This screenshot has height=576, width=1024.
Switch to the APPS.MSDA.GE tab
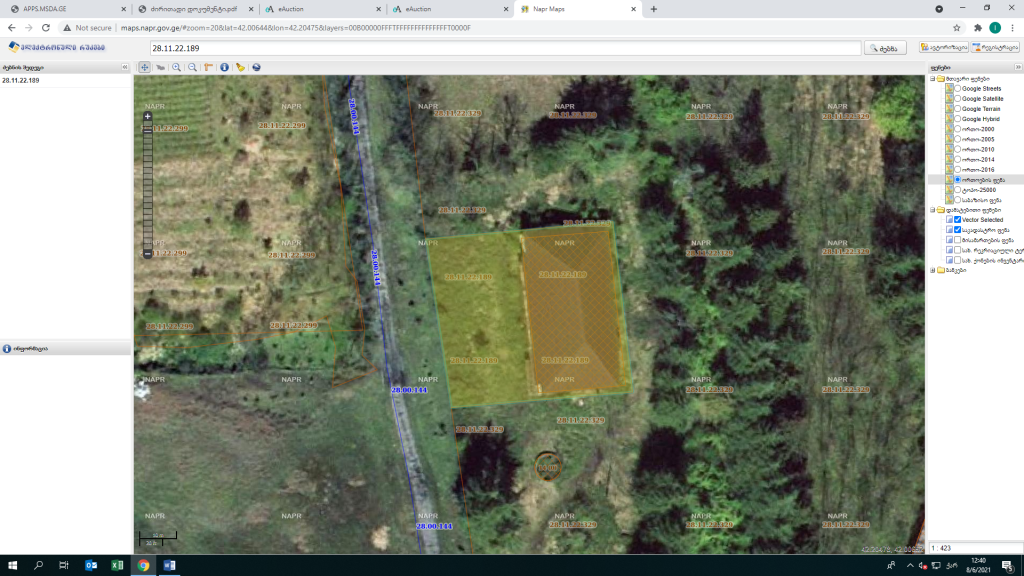[68, 9]
